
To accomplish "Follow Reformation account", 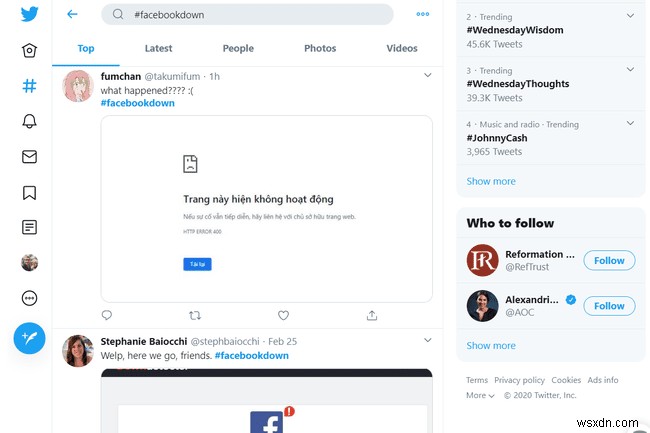I will [x=609, y=260].
